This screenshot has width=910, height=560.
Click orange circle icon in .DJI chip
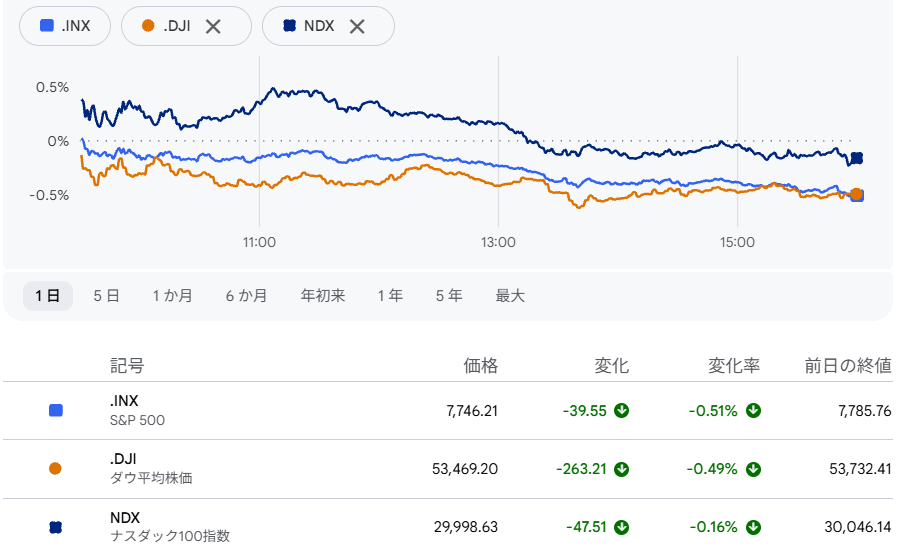(148, 26)
